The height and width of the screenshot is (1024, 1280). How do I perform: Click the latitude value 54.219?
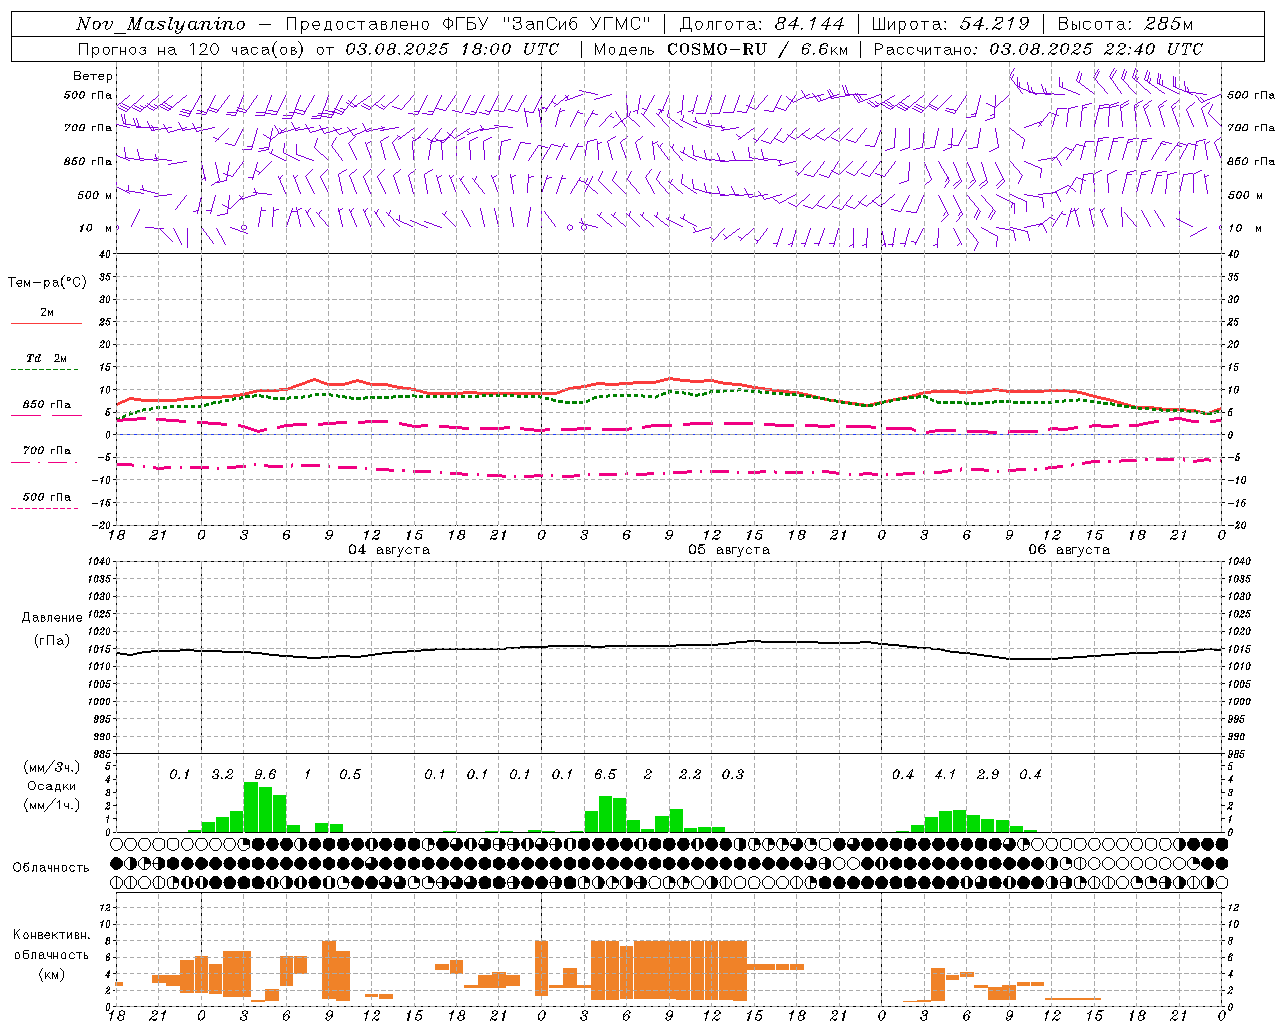[x=994, y=24]
